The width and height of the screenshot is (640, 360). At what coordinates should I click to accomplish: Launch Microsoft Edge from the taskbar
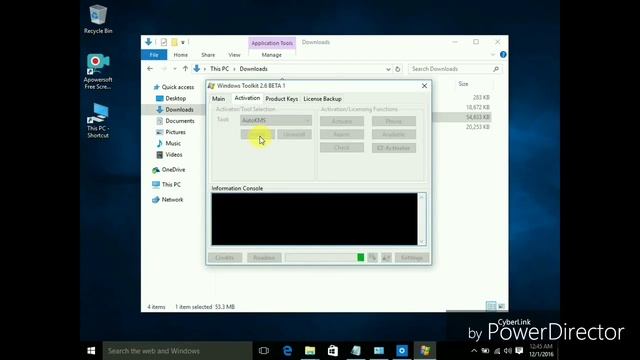point(287,351)
